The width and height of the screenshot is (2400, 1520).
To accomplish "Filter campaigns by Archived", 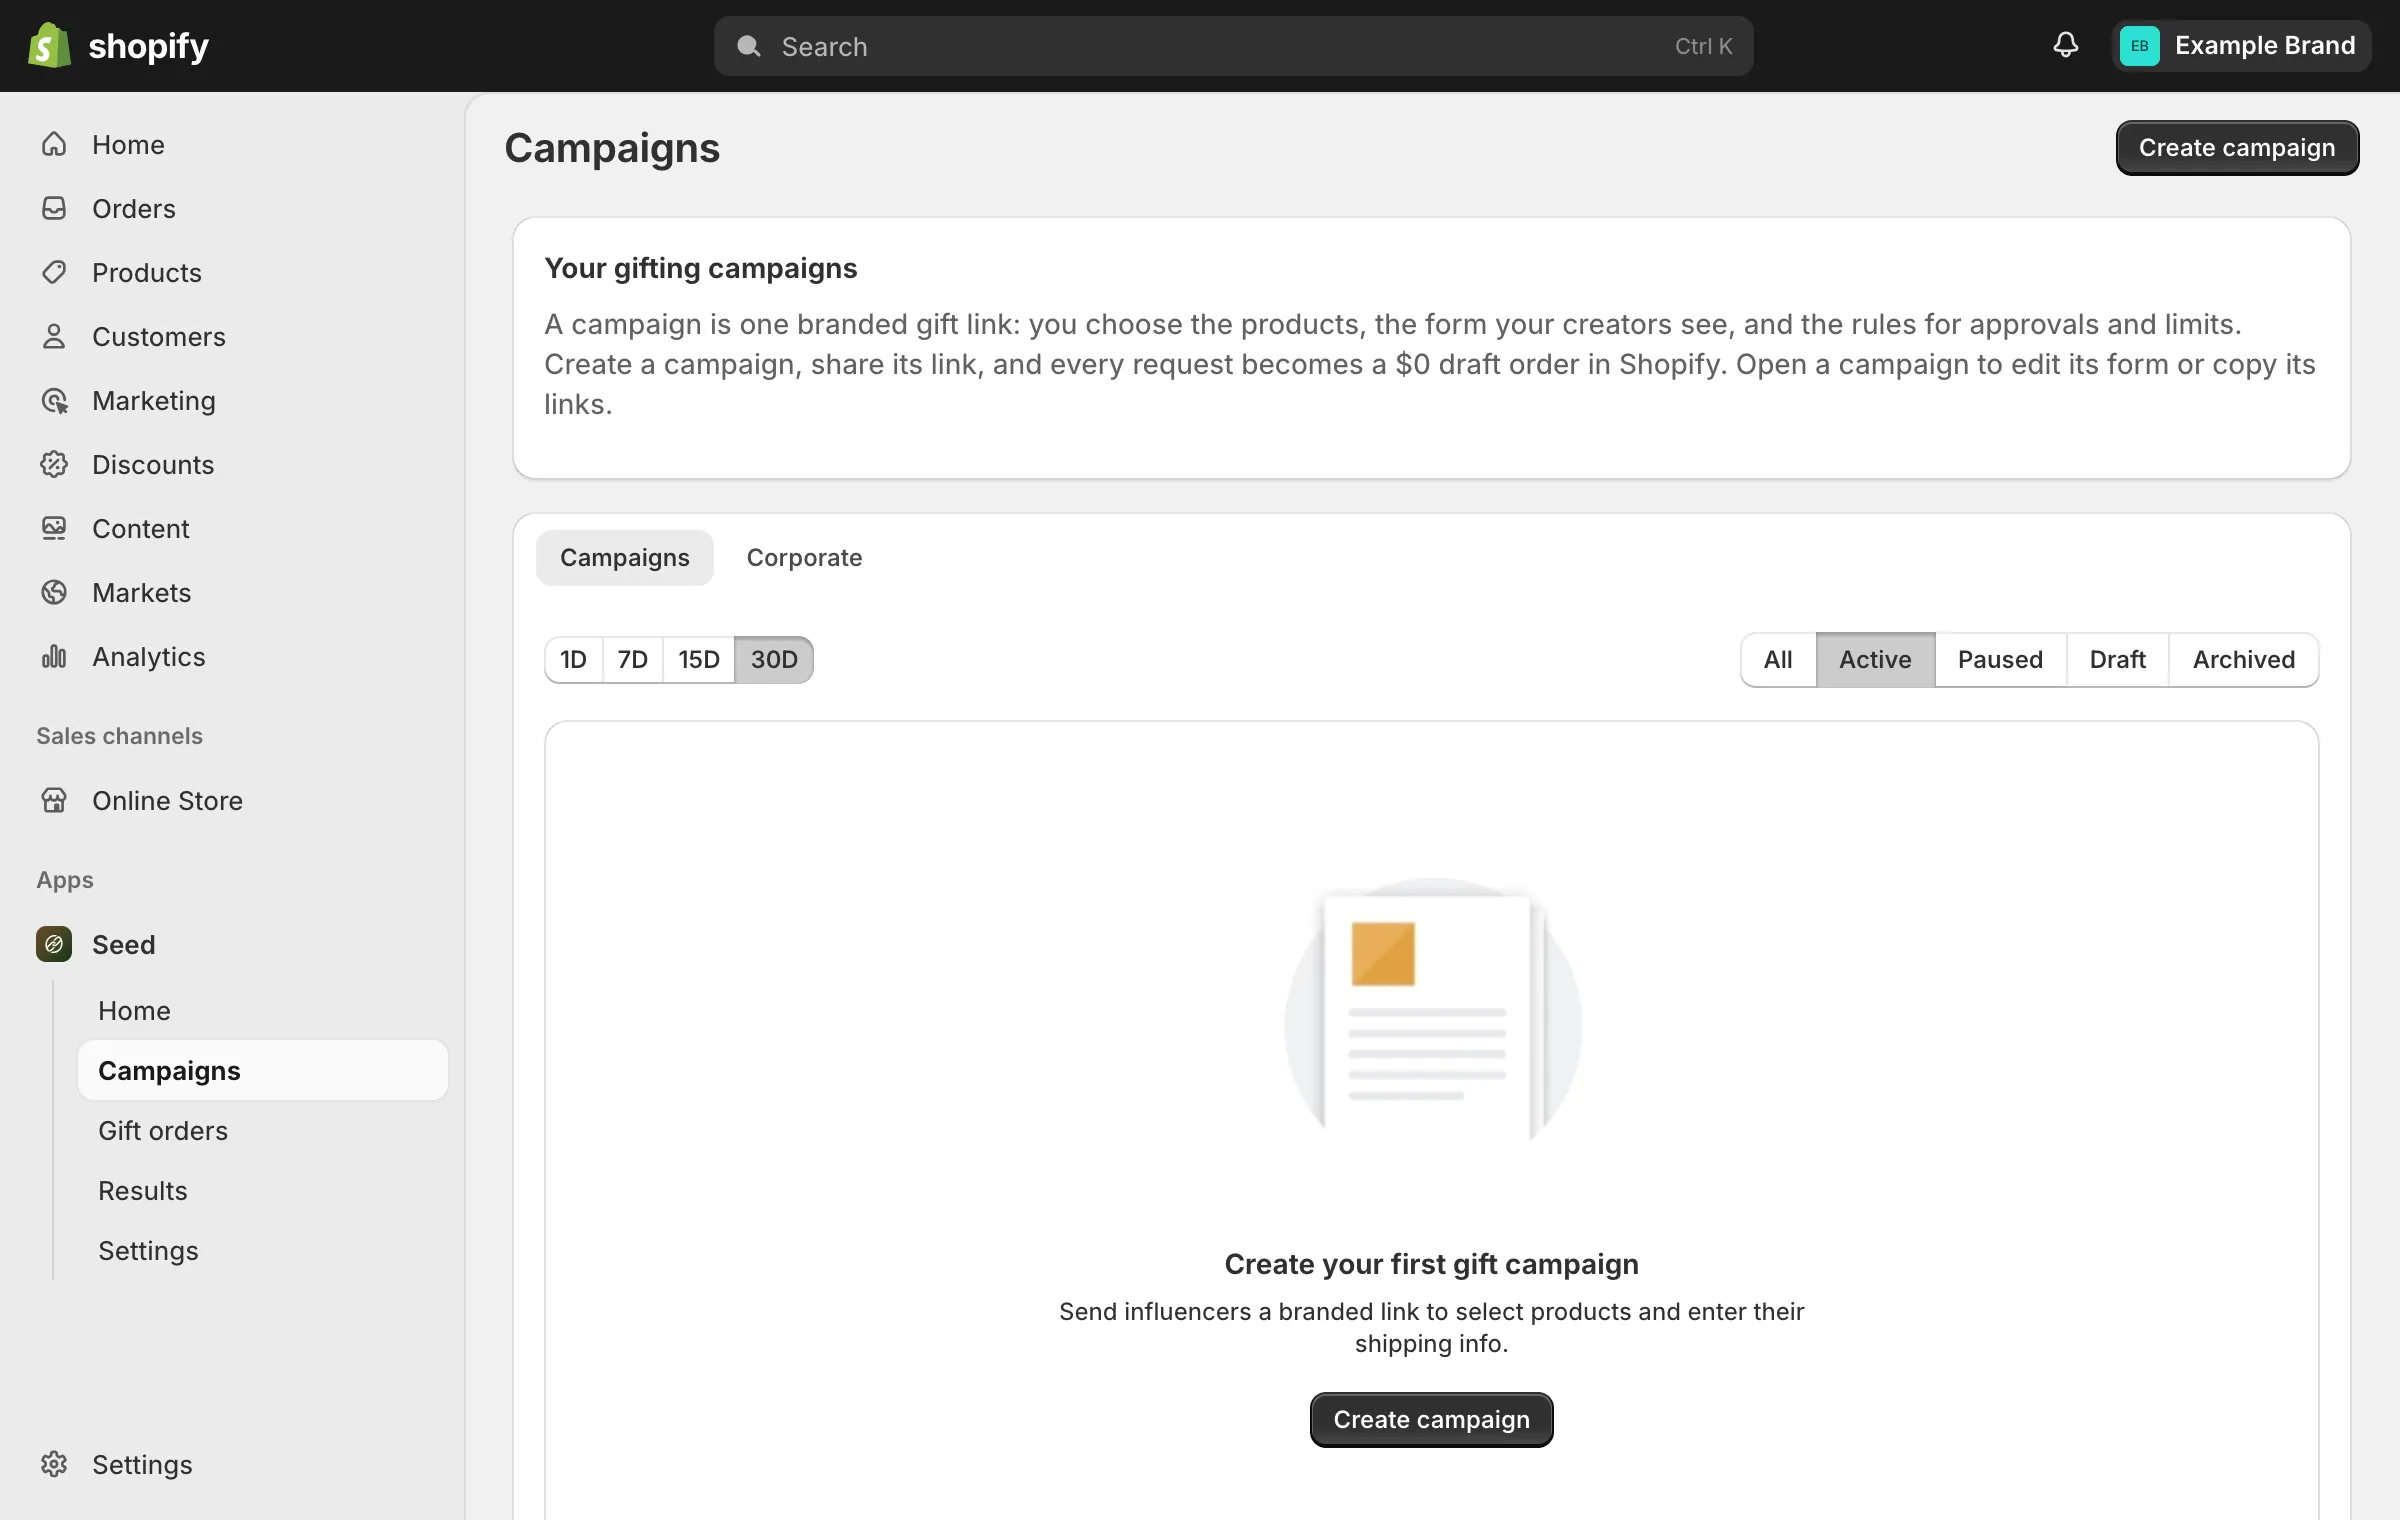I will pyautogui.click(x=2244, y=660).
